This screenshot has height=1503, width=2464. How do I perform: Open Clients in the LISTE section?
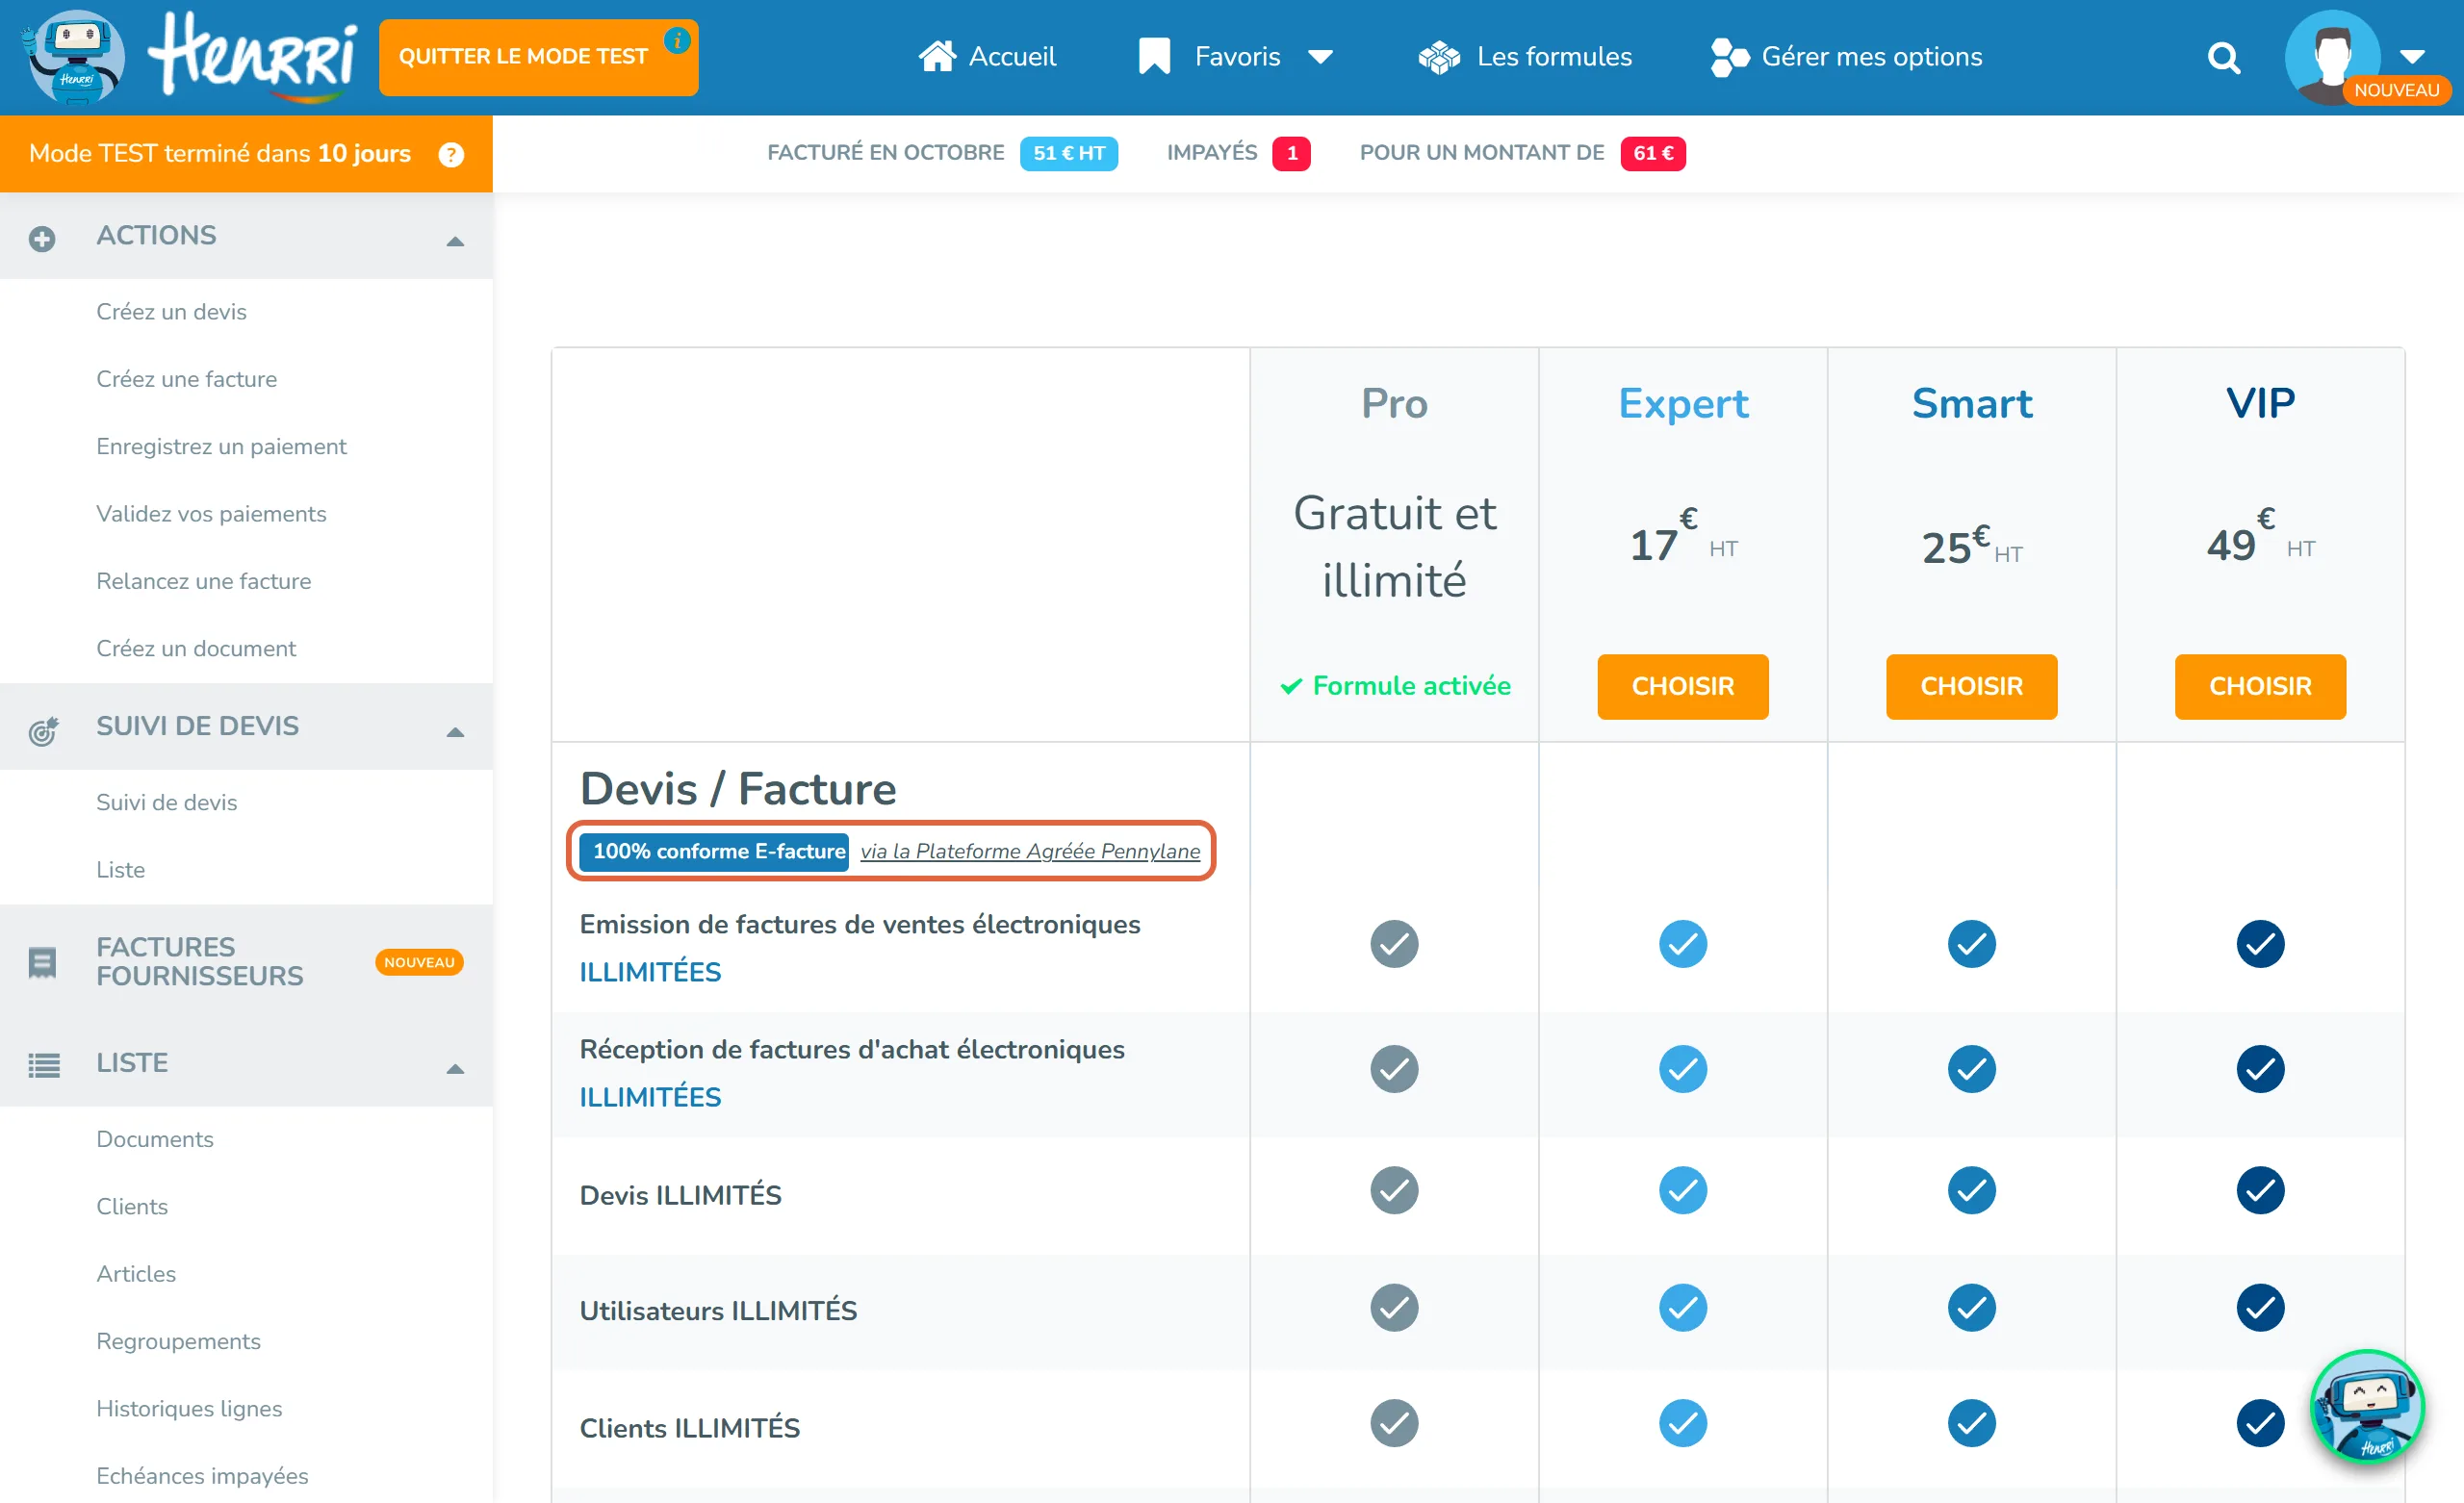click(x=131, y=1206)
